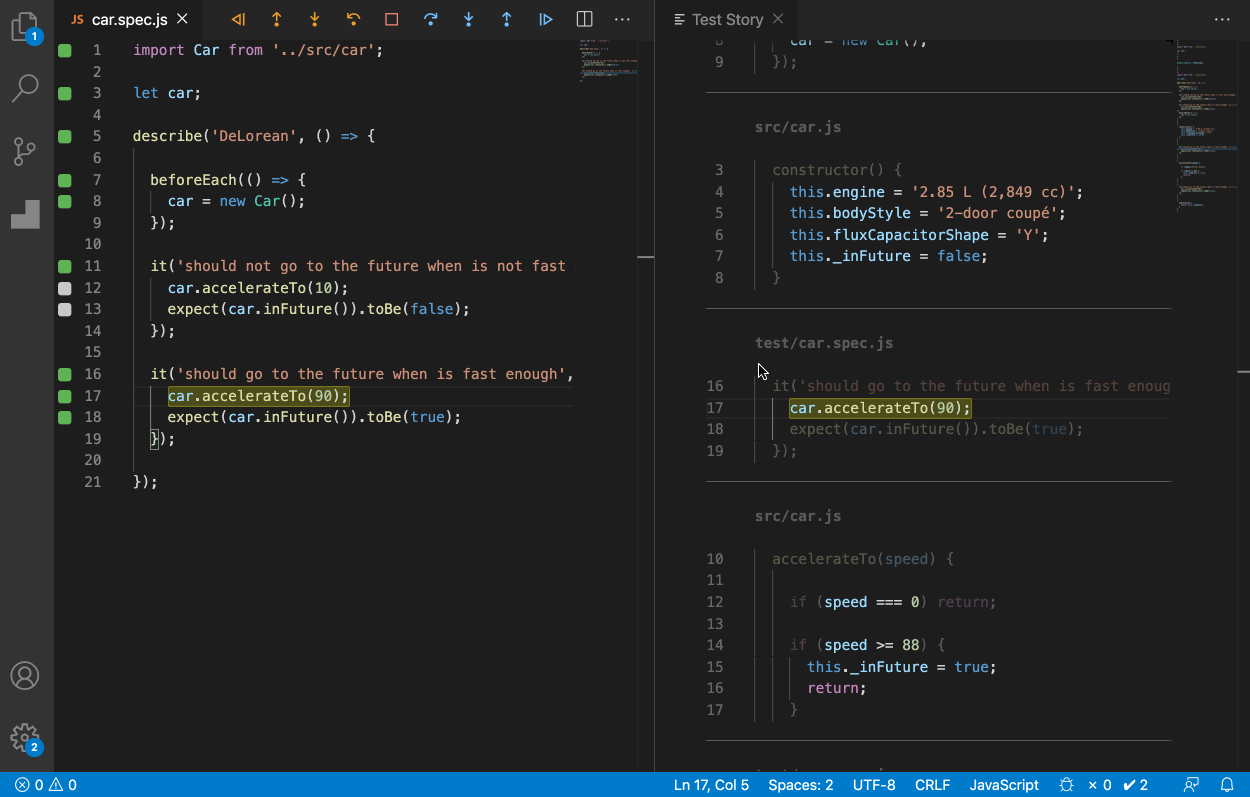
Task: Open the Source Control view
Action: point(25,151)
